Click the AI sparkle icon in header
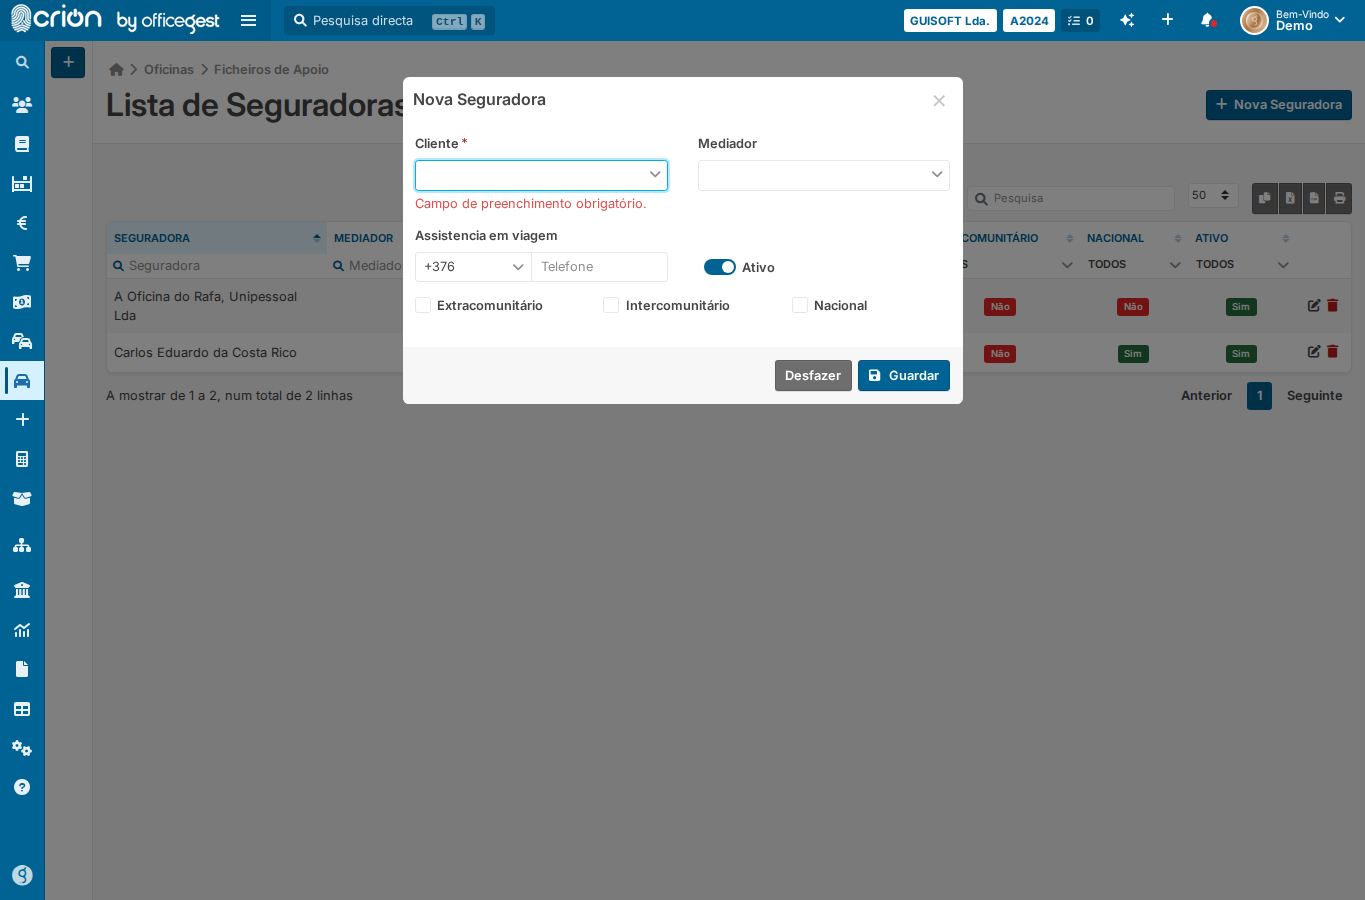 coord(1127,20)
